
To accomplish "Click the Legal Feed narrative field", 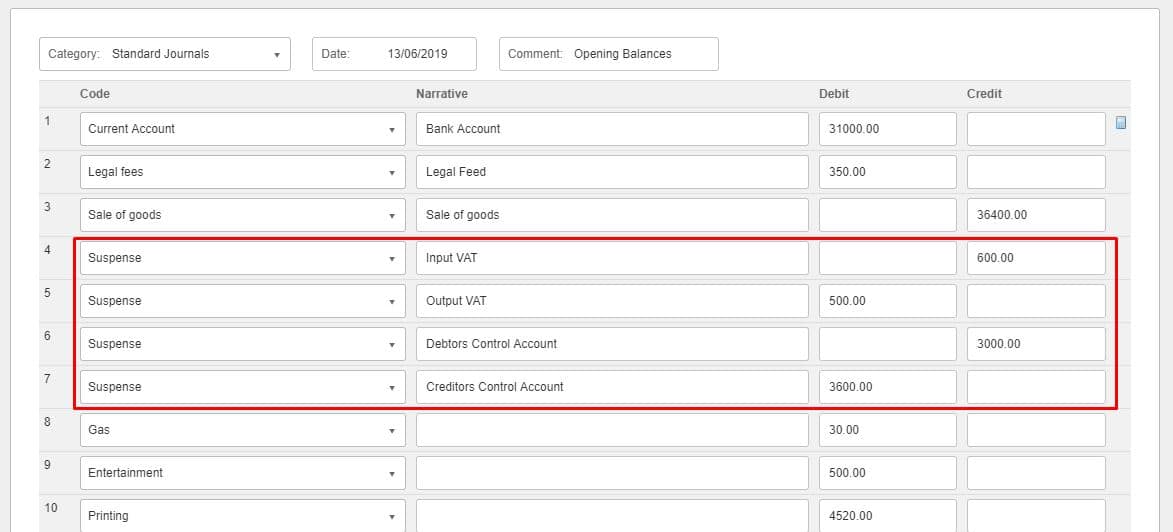I will coord(611,172).
